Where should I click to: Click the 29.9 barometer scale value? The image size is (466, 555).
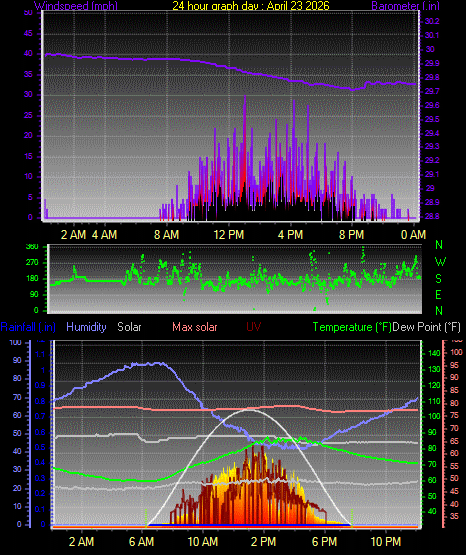(x=432, y=63)
